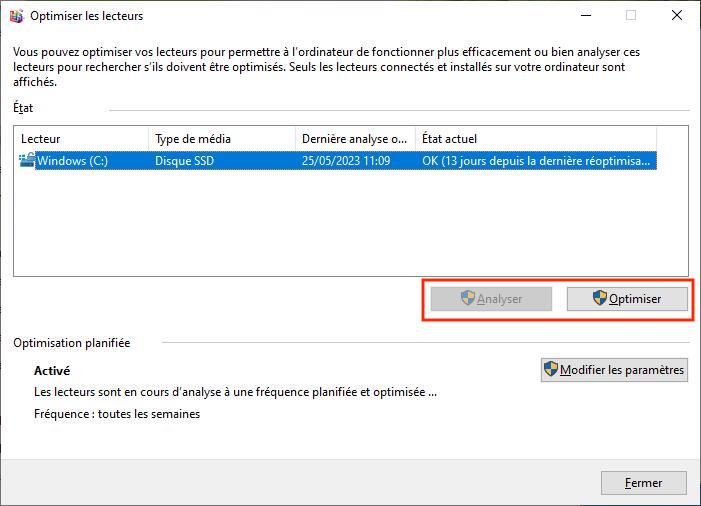Minimize the Optimiser les lecteurs window
Image resolution: width=701 pixels, height=506 pixels.
click(x=584, y=16)
